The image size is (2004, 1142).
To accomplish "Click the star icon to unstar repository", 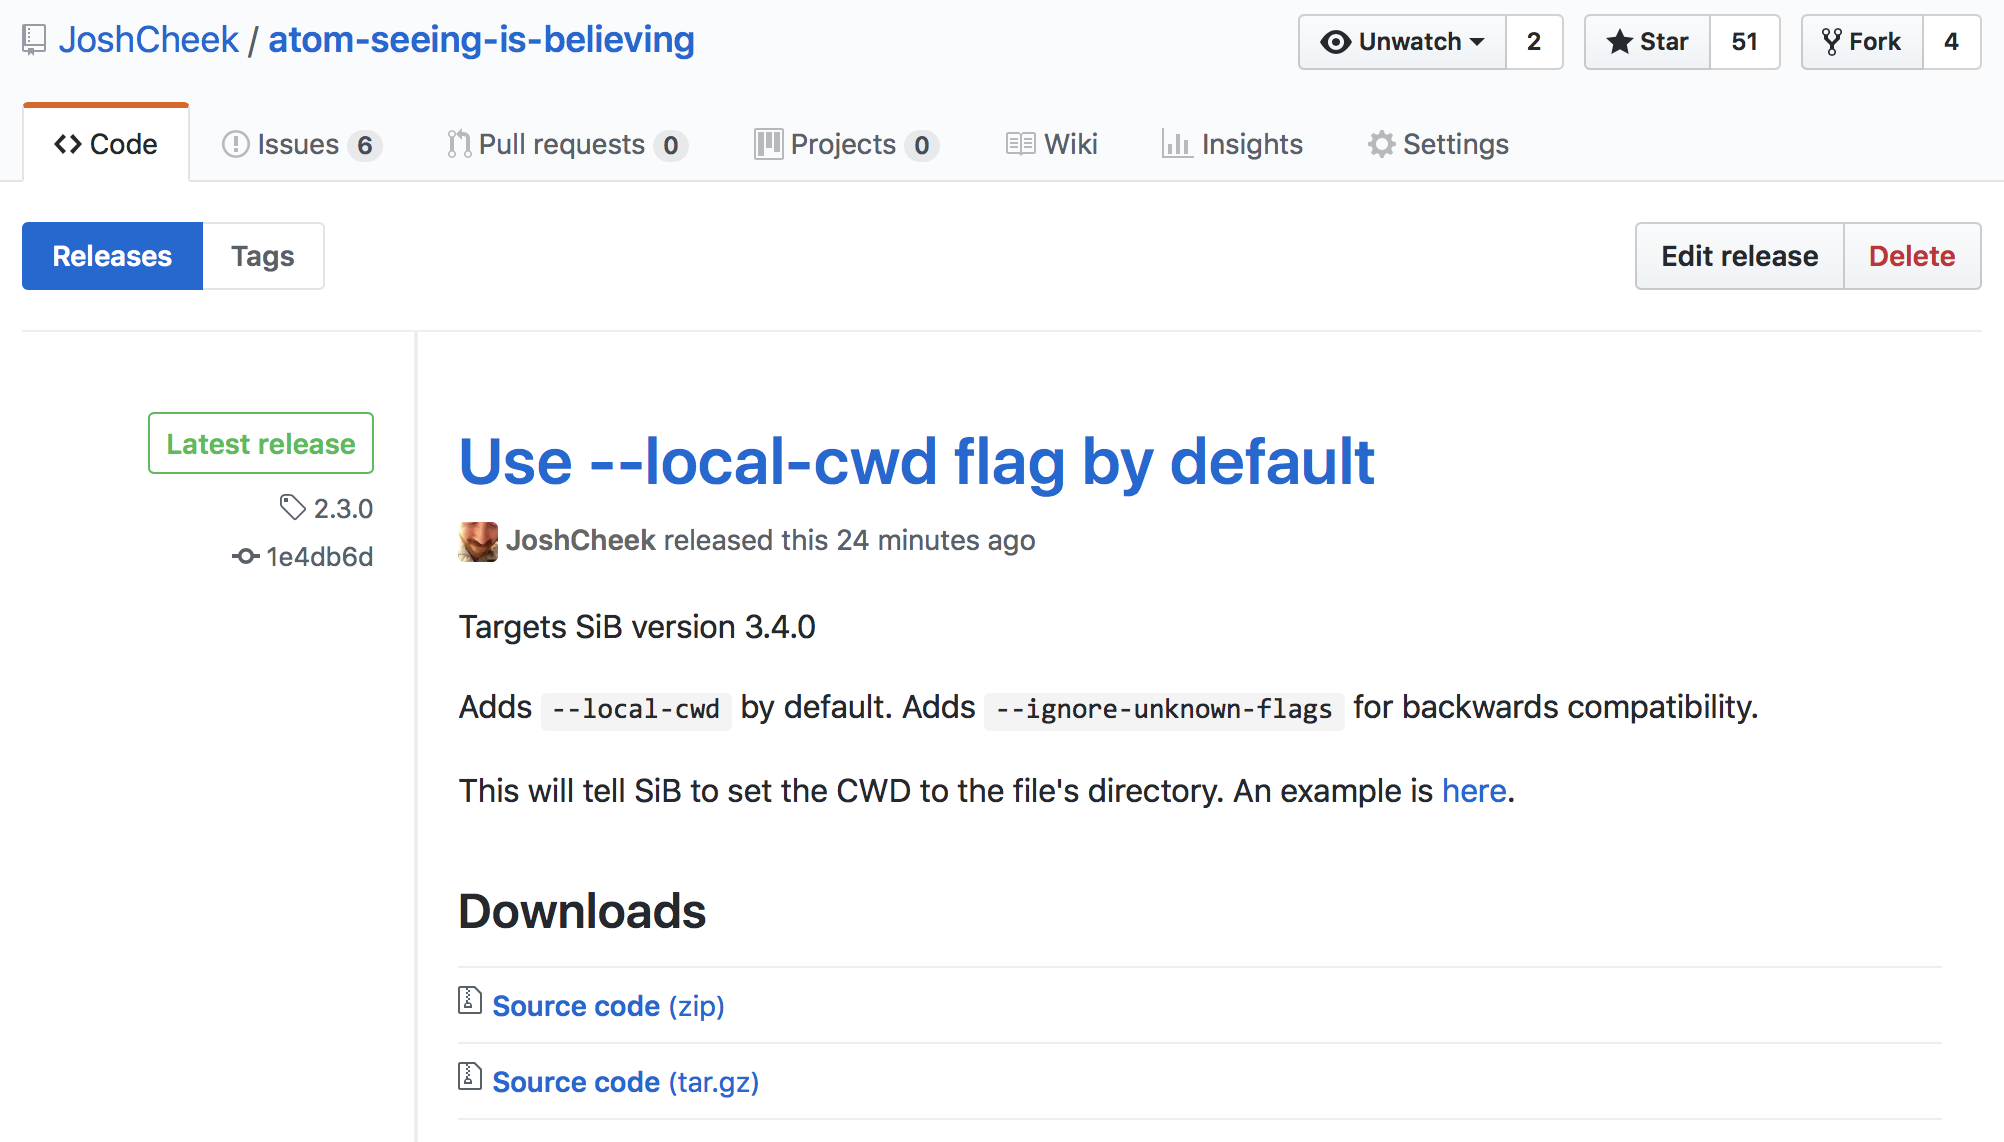I will 1620,42.
